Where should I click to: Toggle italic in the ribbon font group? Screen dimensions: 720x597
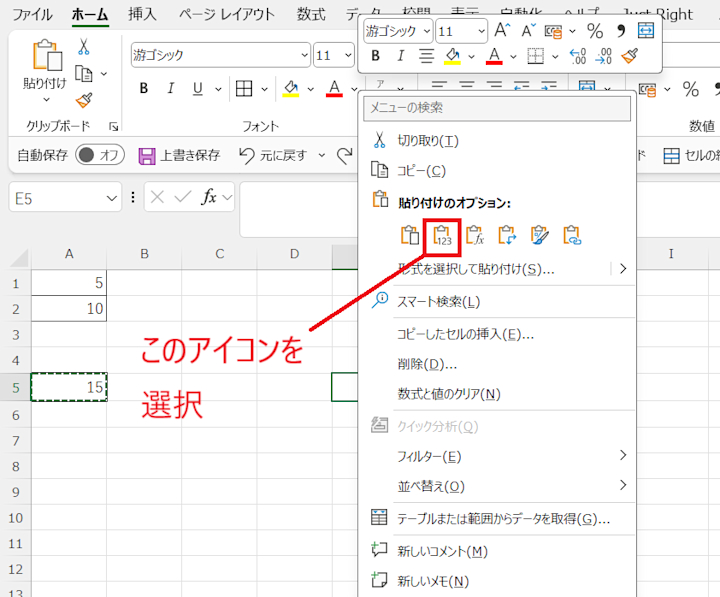pos(170,88)
